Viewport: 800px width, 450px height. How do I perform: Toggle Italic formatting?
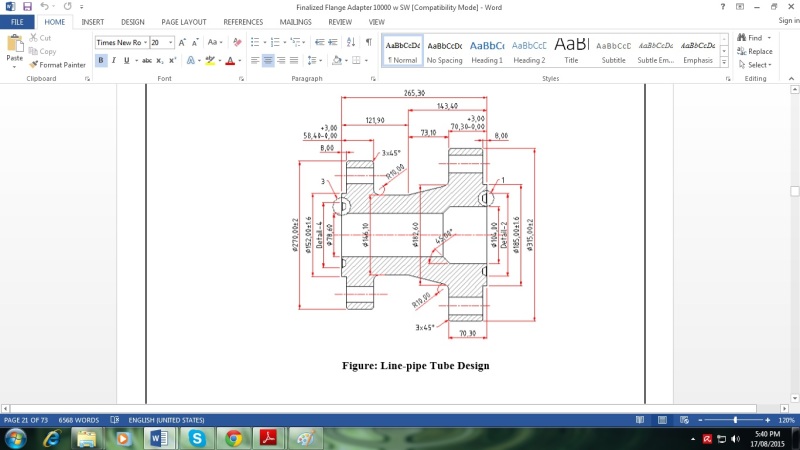(x=113, y=60)
